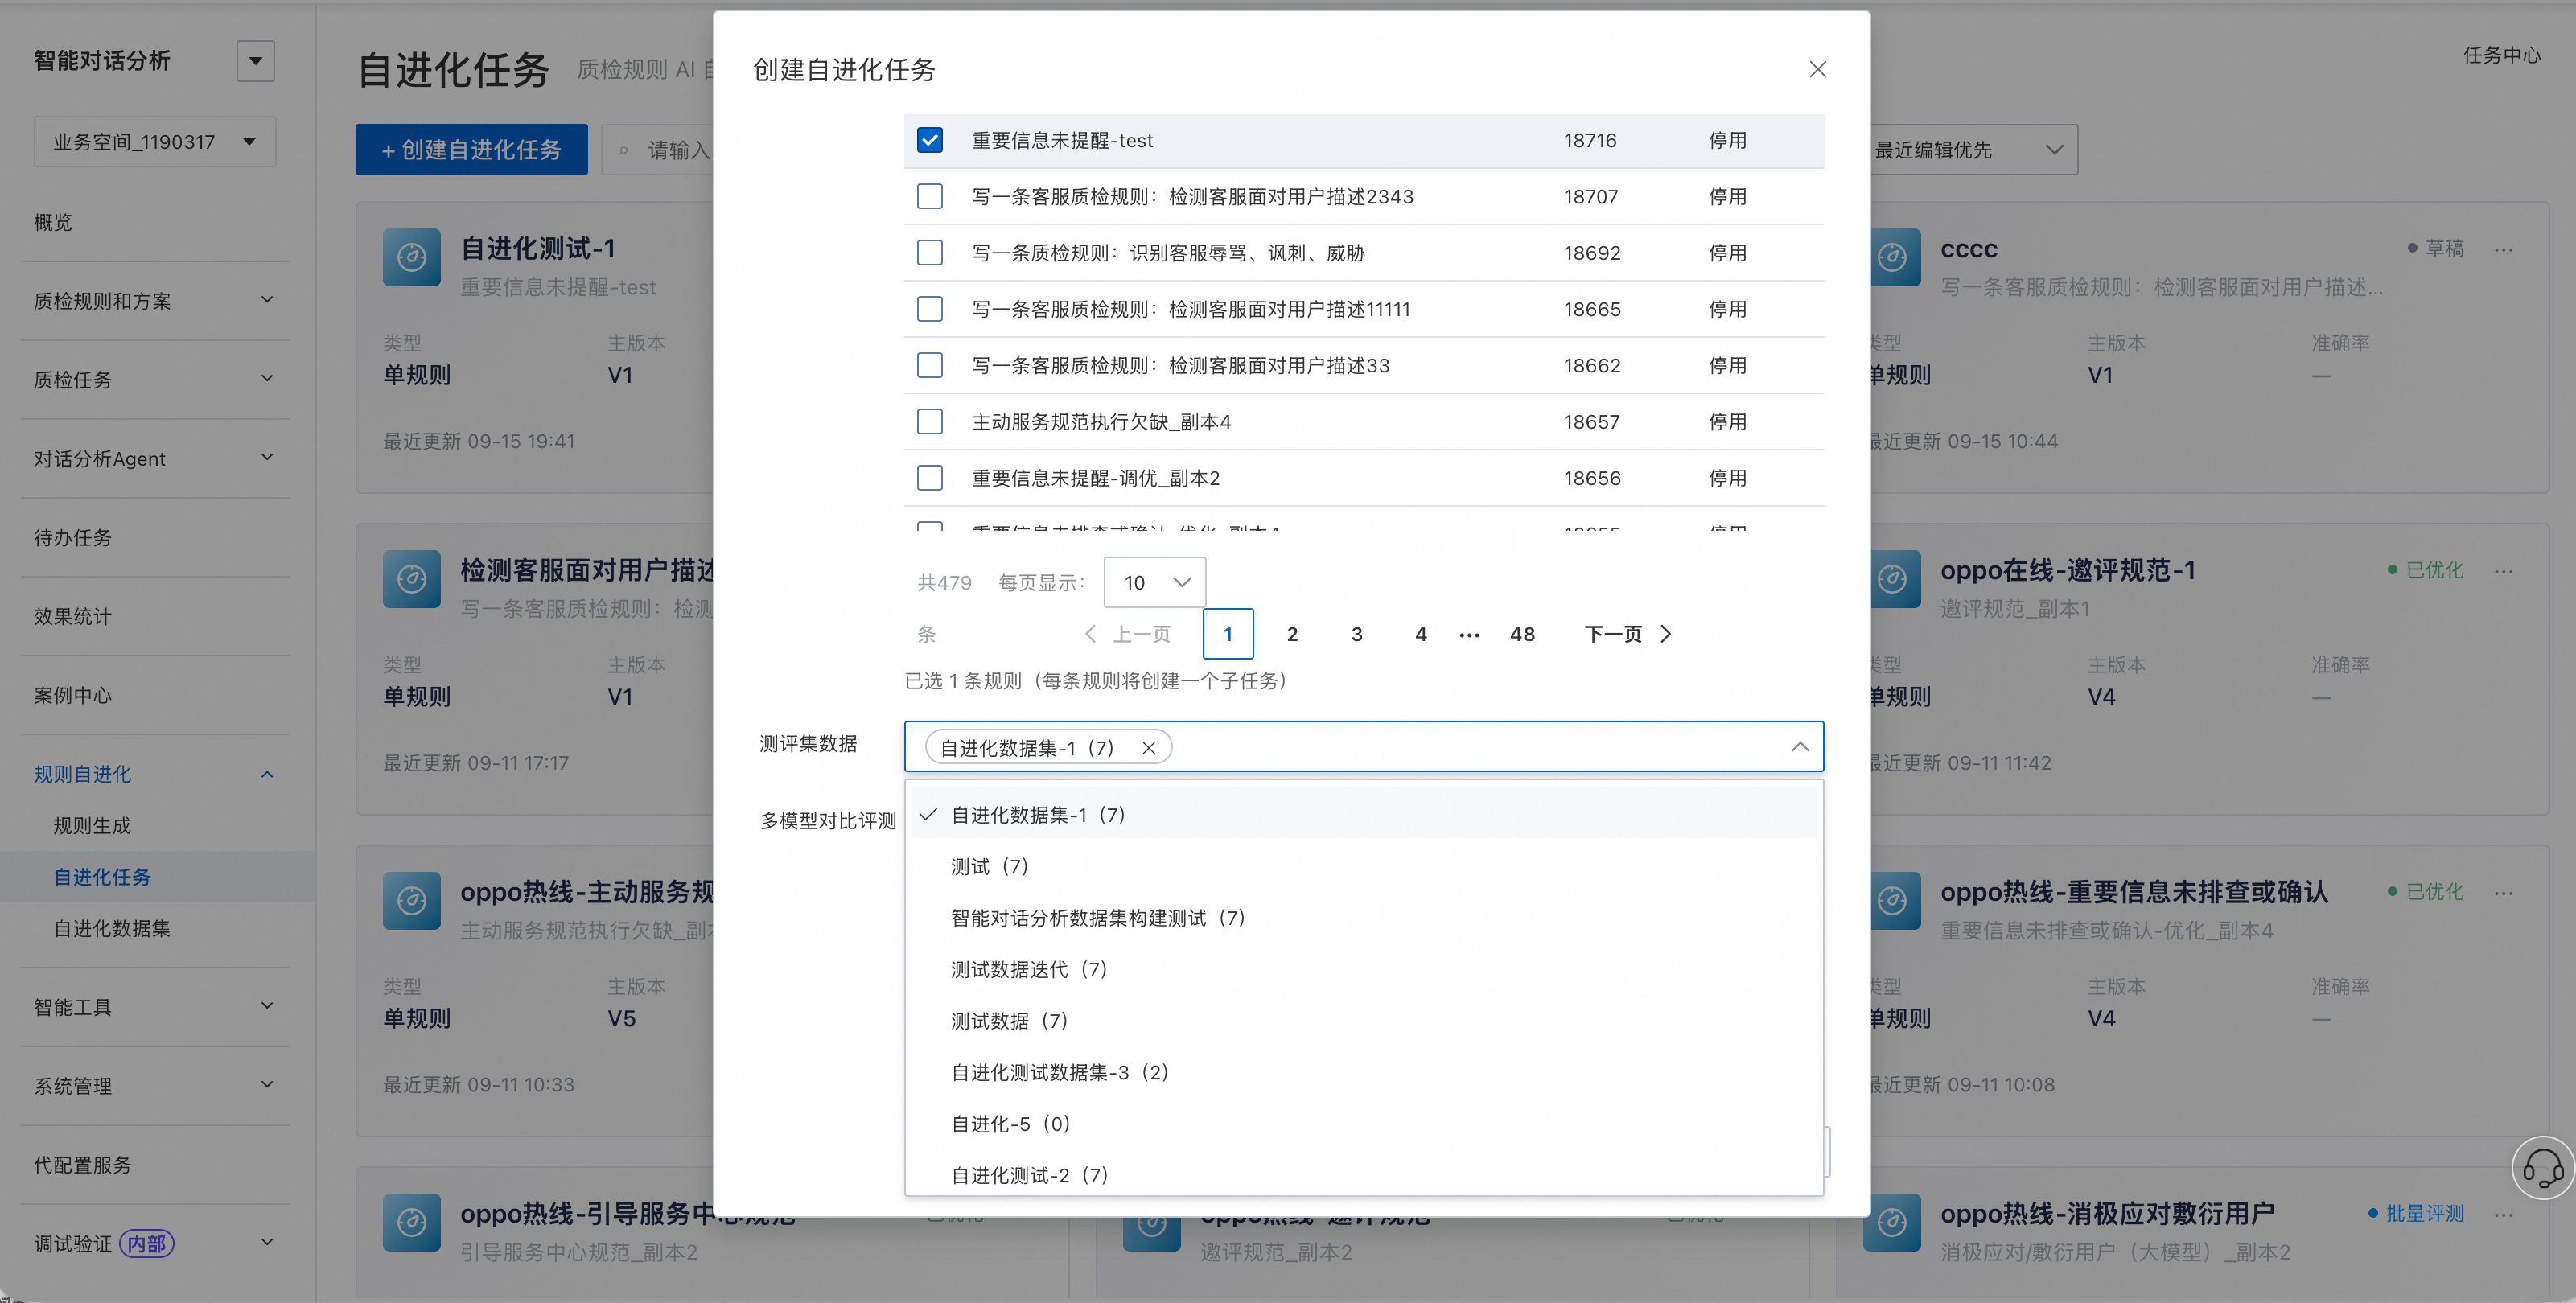Open 概览 in sidebar

coord(53,222)
